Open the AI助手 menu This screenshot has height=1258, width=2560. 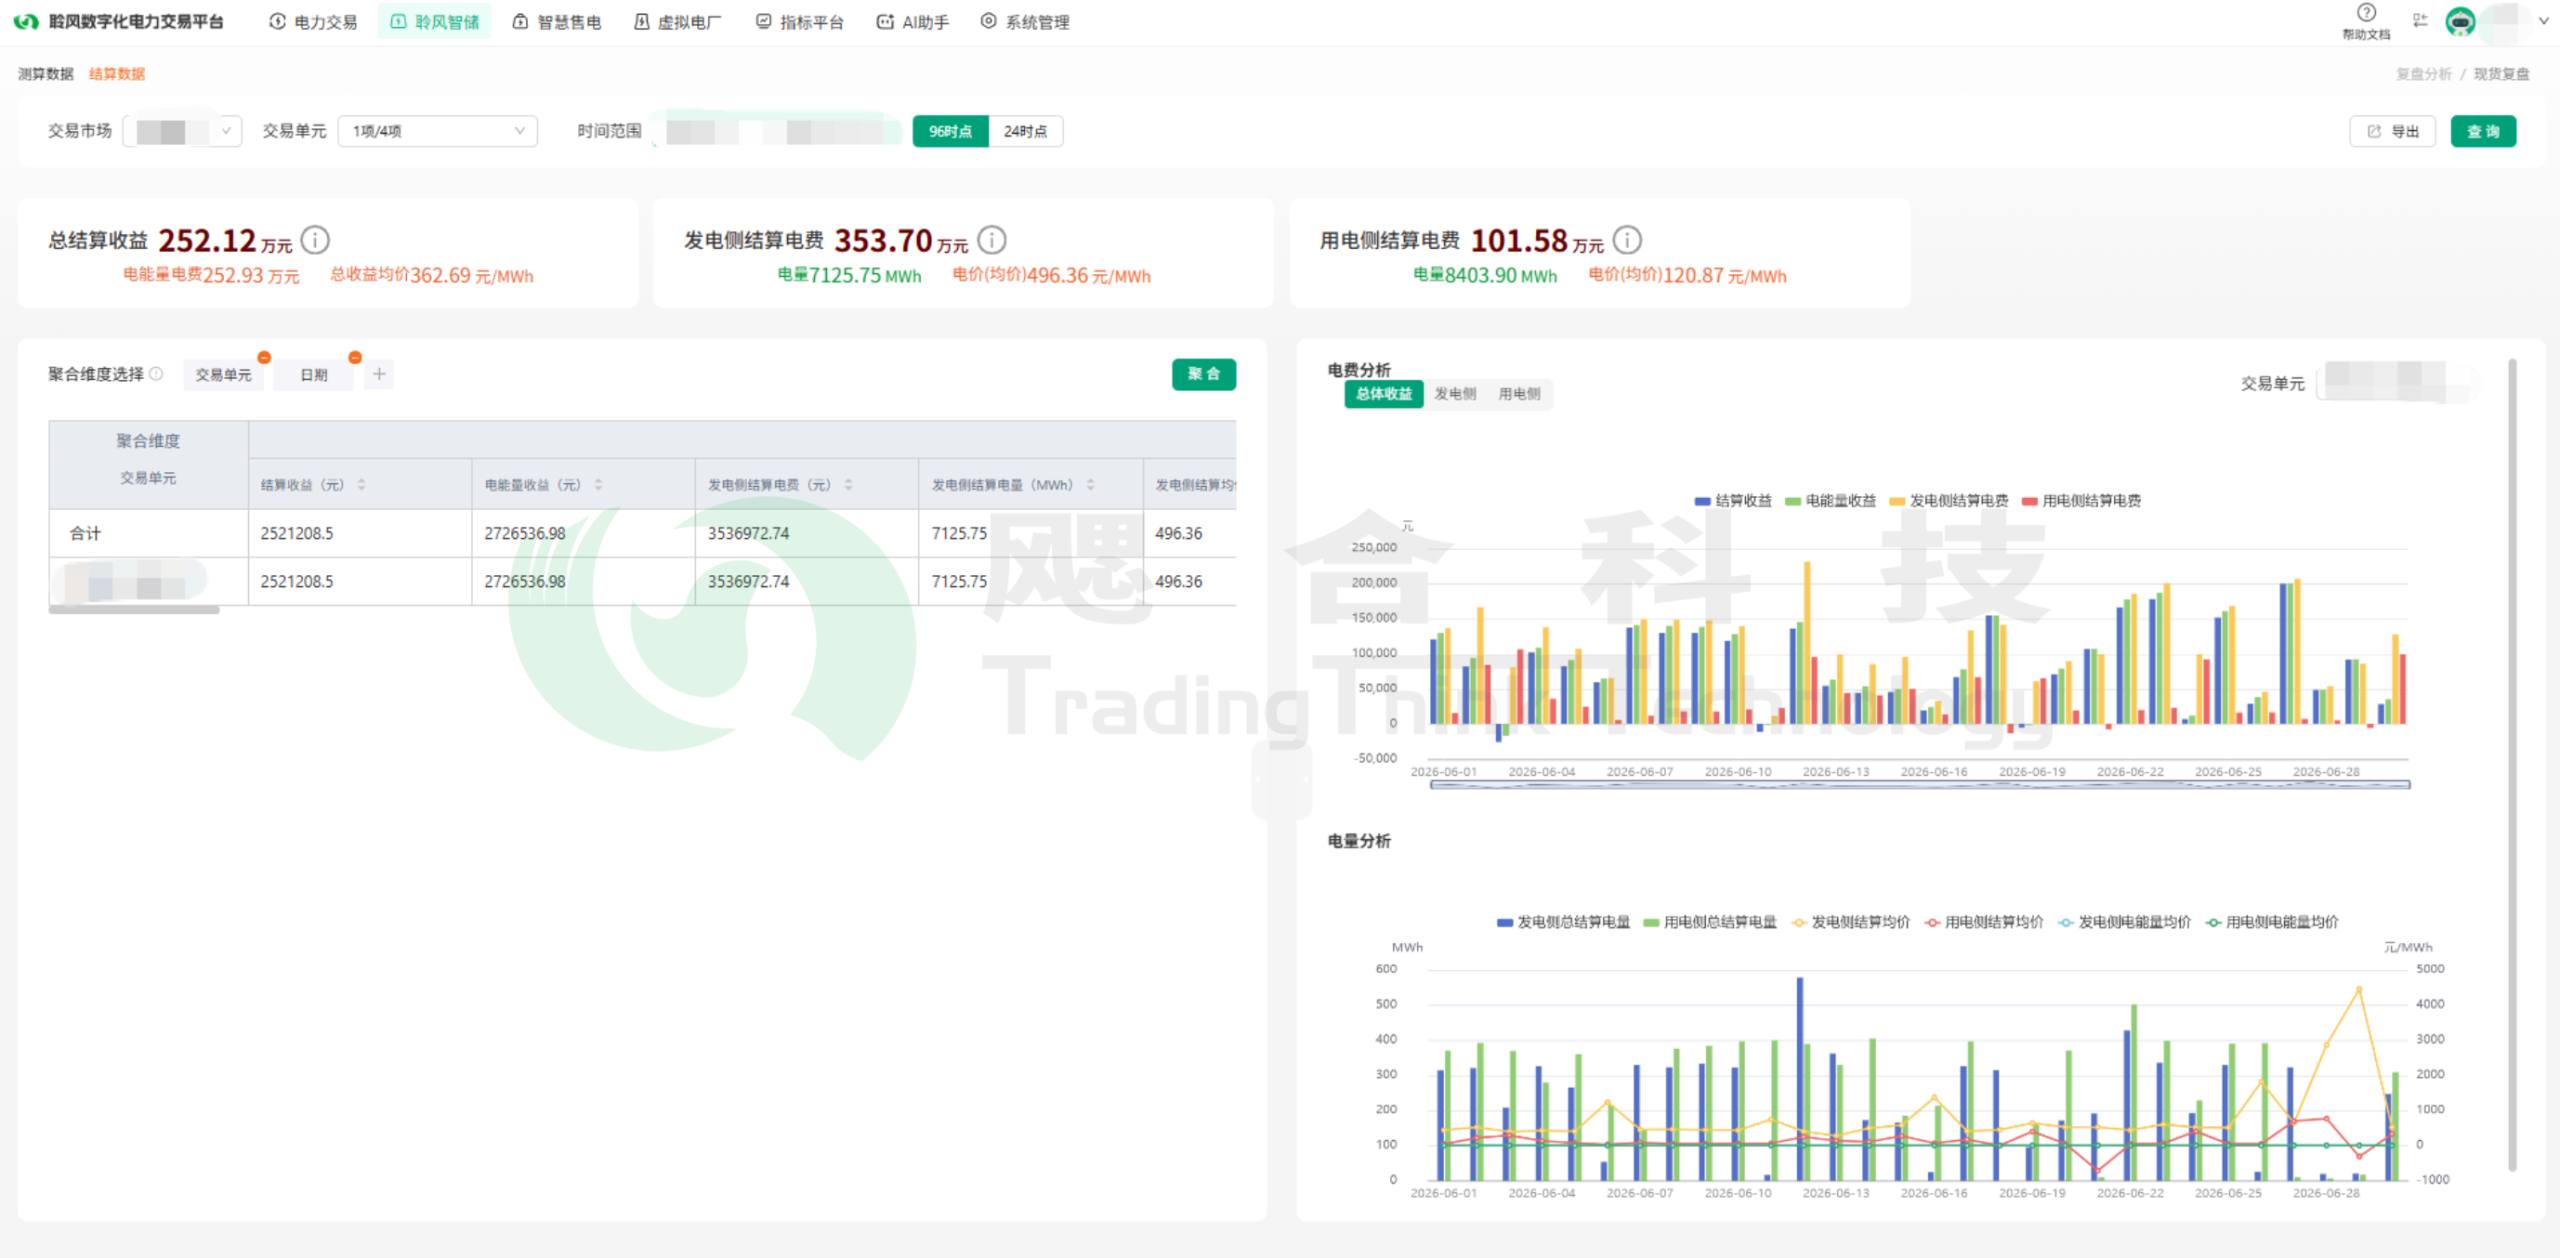click(x=913, y=22)
